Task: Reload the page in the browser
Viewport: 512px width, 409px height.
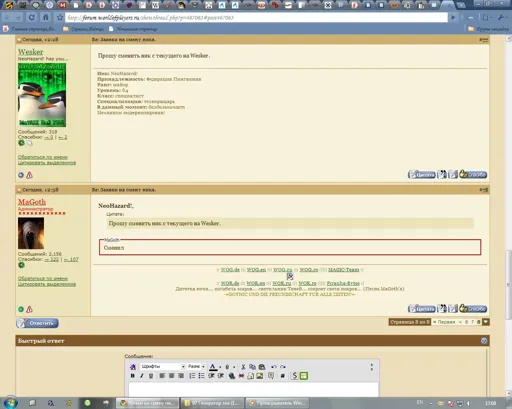Action: [32, 17]
